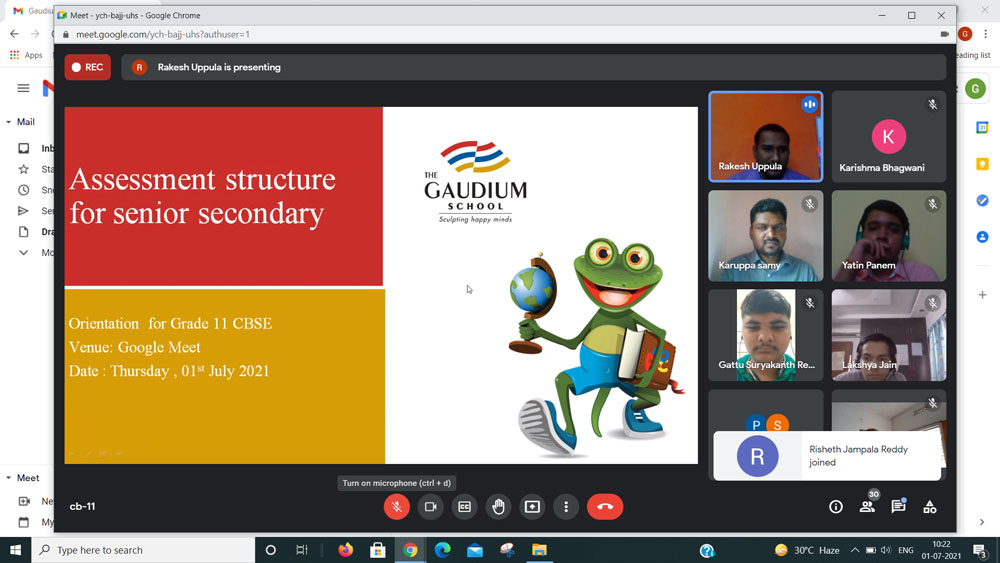Image resolution: width=1000 pixels, height=563 pixels.
Task: Select Yatin Panem's video tile
Action: 888,236
